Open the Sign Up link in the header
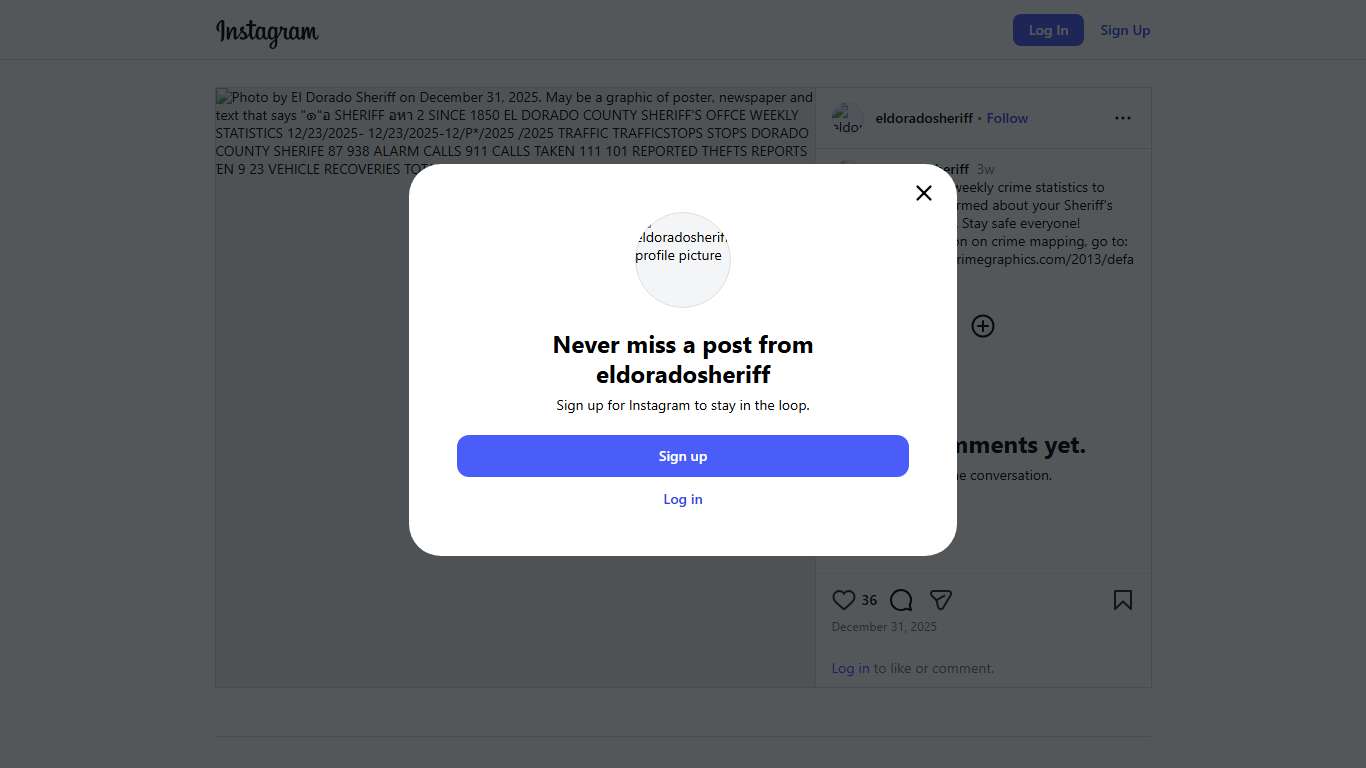 click(1125, 30)
